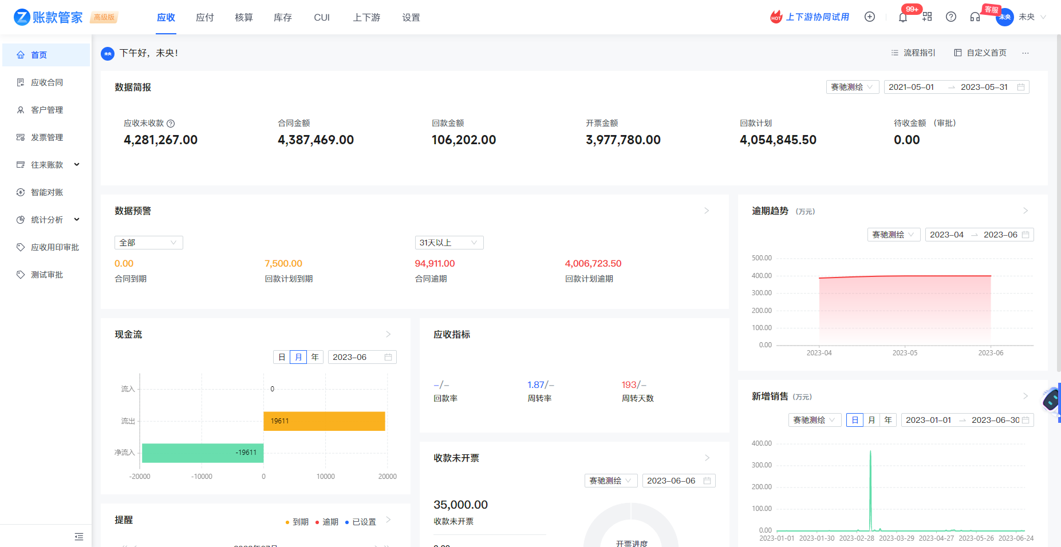Click help icon next to 应收未收款
Viewport: 1061px width, 547px height.
[x=171, y=124]
